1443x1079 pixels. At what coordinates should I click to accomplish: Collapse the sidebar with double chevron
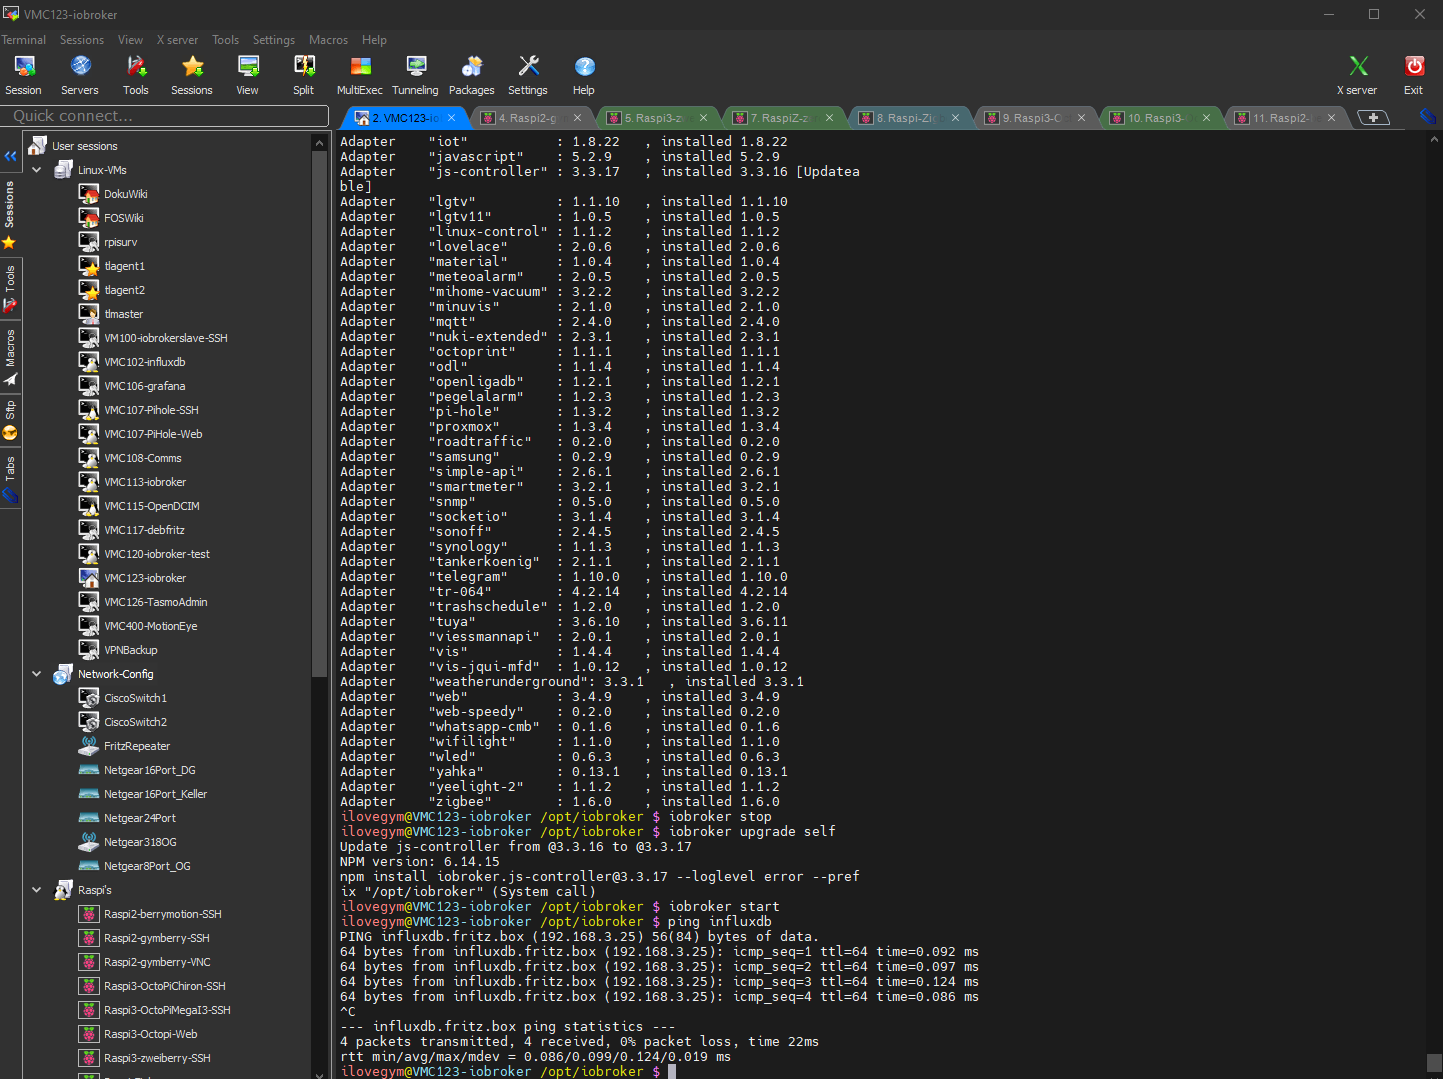[x=10, y=156]
